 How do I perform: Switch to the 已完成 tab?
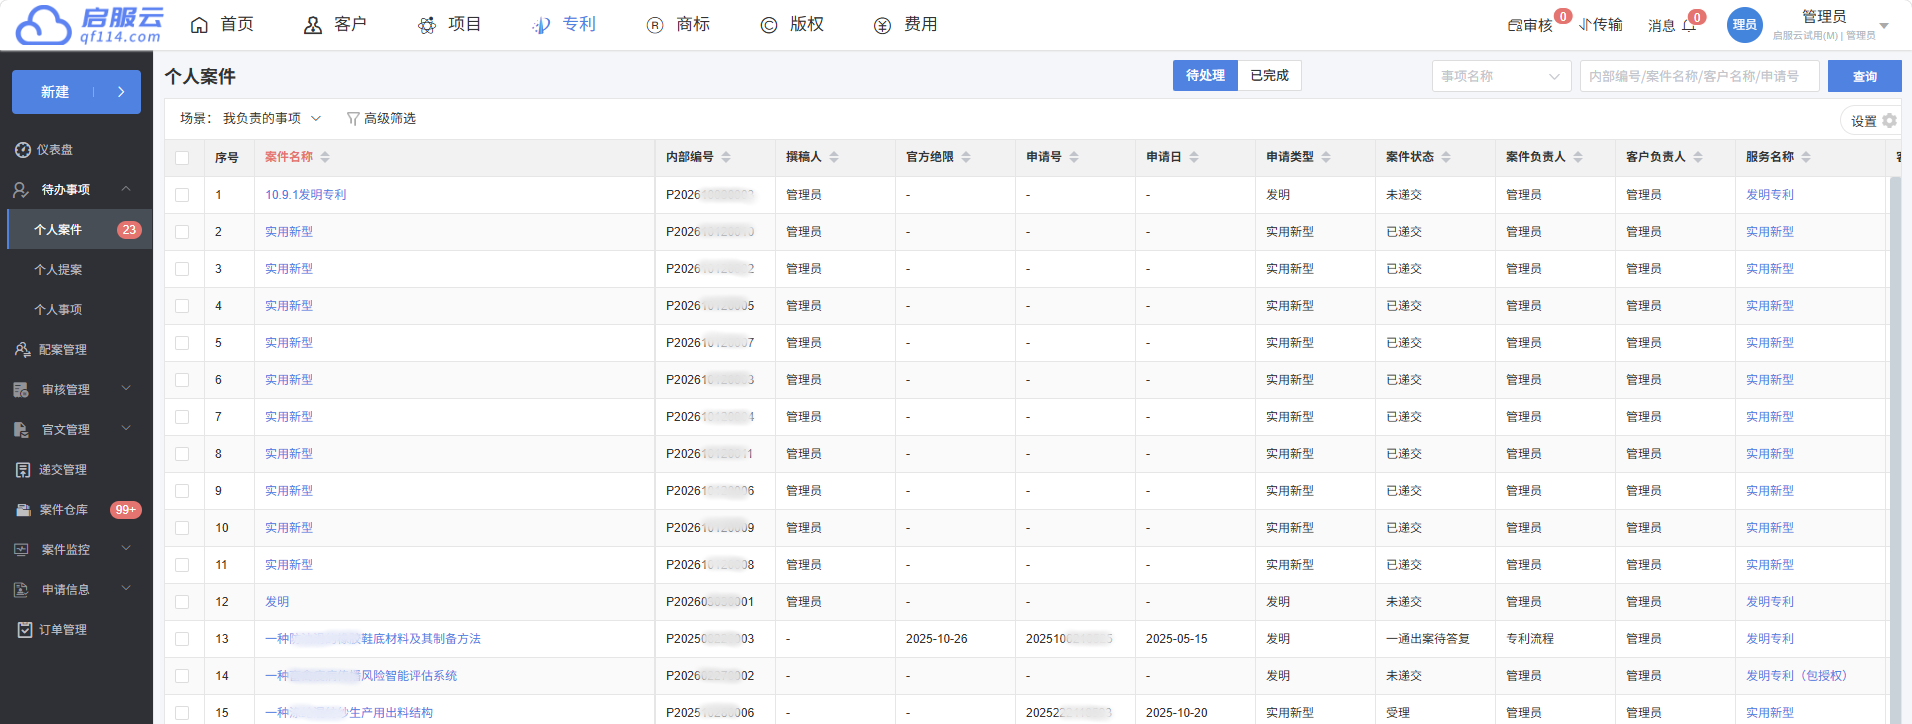tap(1269, 76)
